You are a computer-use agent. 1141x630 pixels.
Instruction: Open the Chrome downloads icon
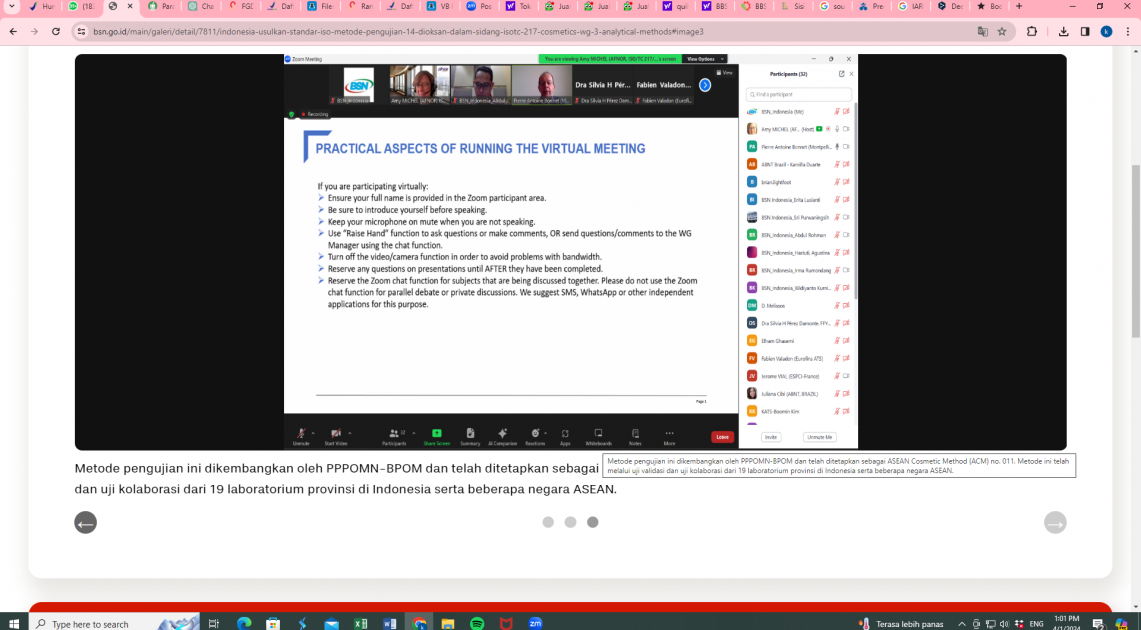(1064, 31)
